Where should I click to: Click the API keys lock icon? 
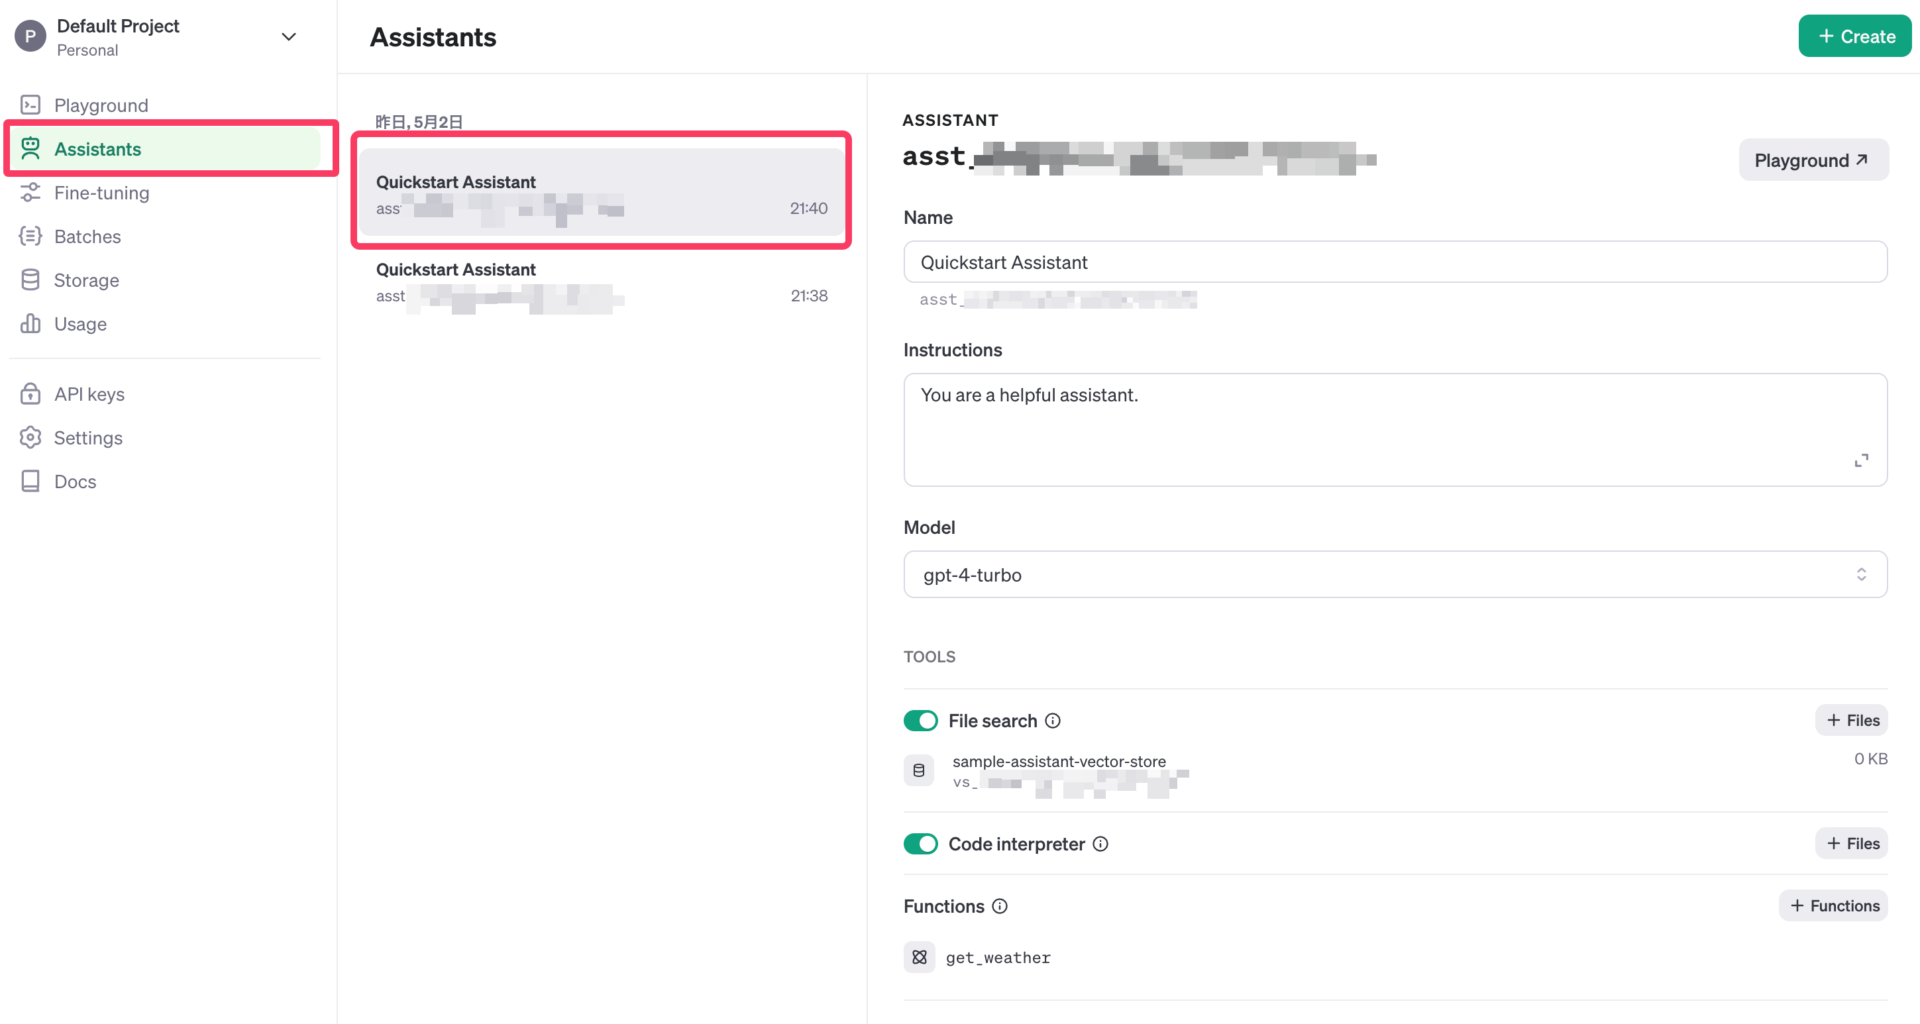[x=31, y=394]
